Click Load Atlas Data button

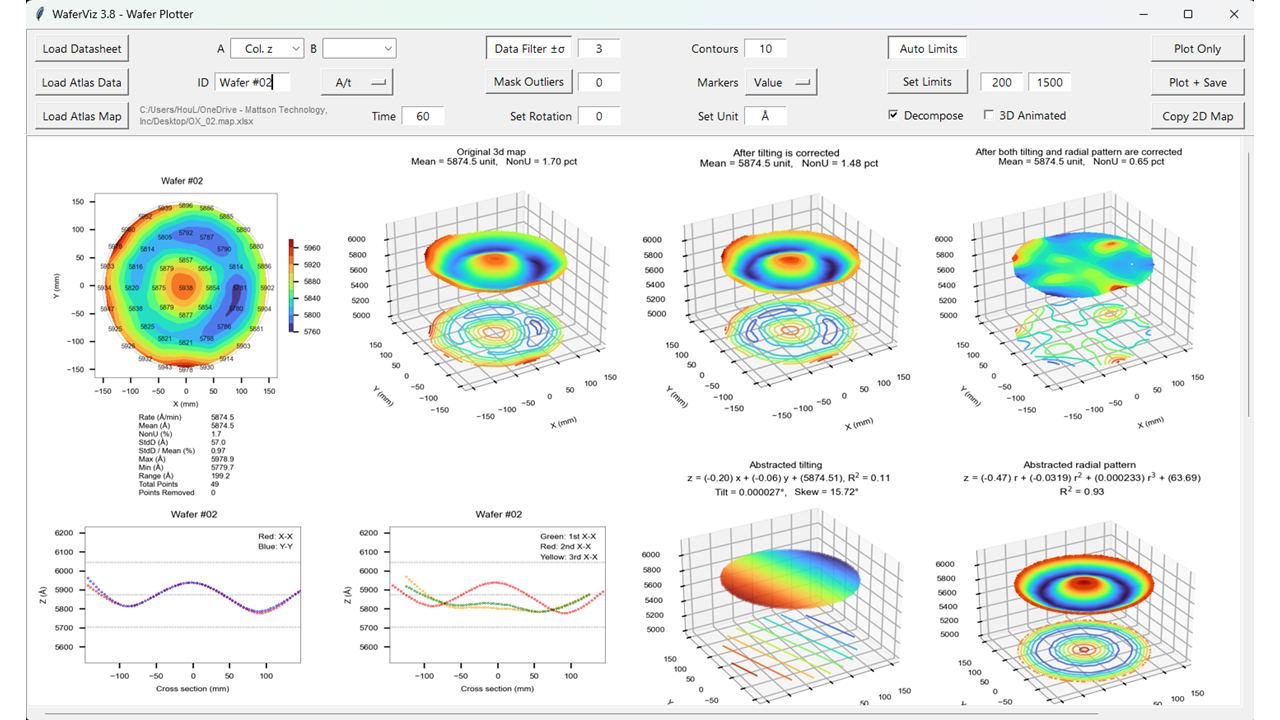(82, 83)
